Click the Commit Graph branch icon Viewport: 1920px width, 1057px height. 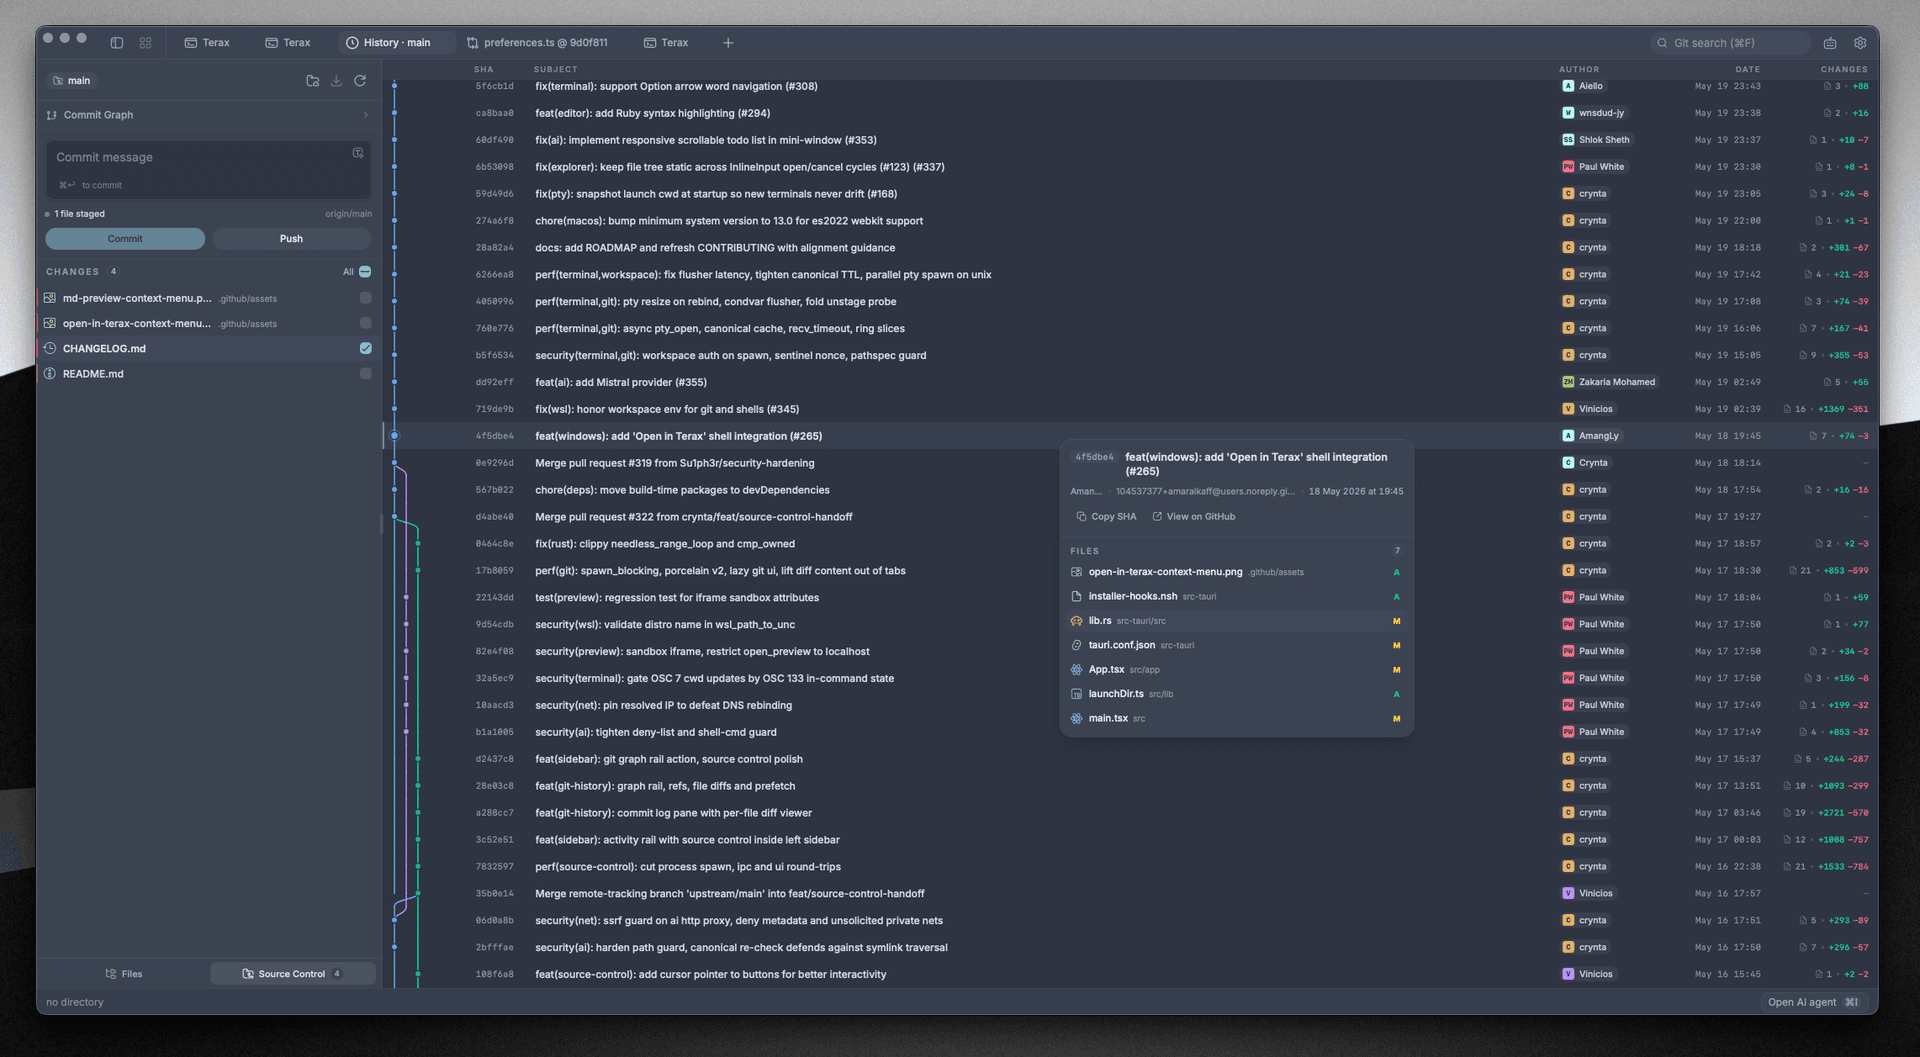52,115
